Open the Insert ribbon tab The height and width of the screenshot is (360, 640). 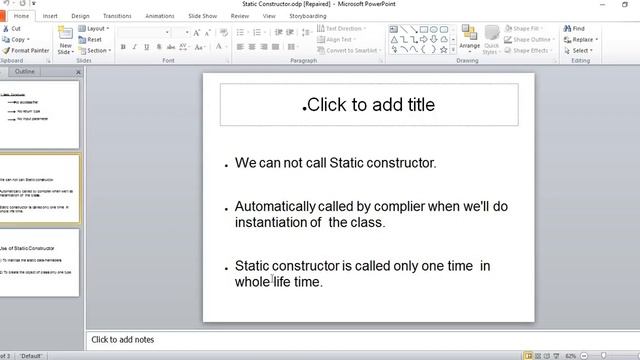(50, 16)
